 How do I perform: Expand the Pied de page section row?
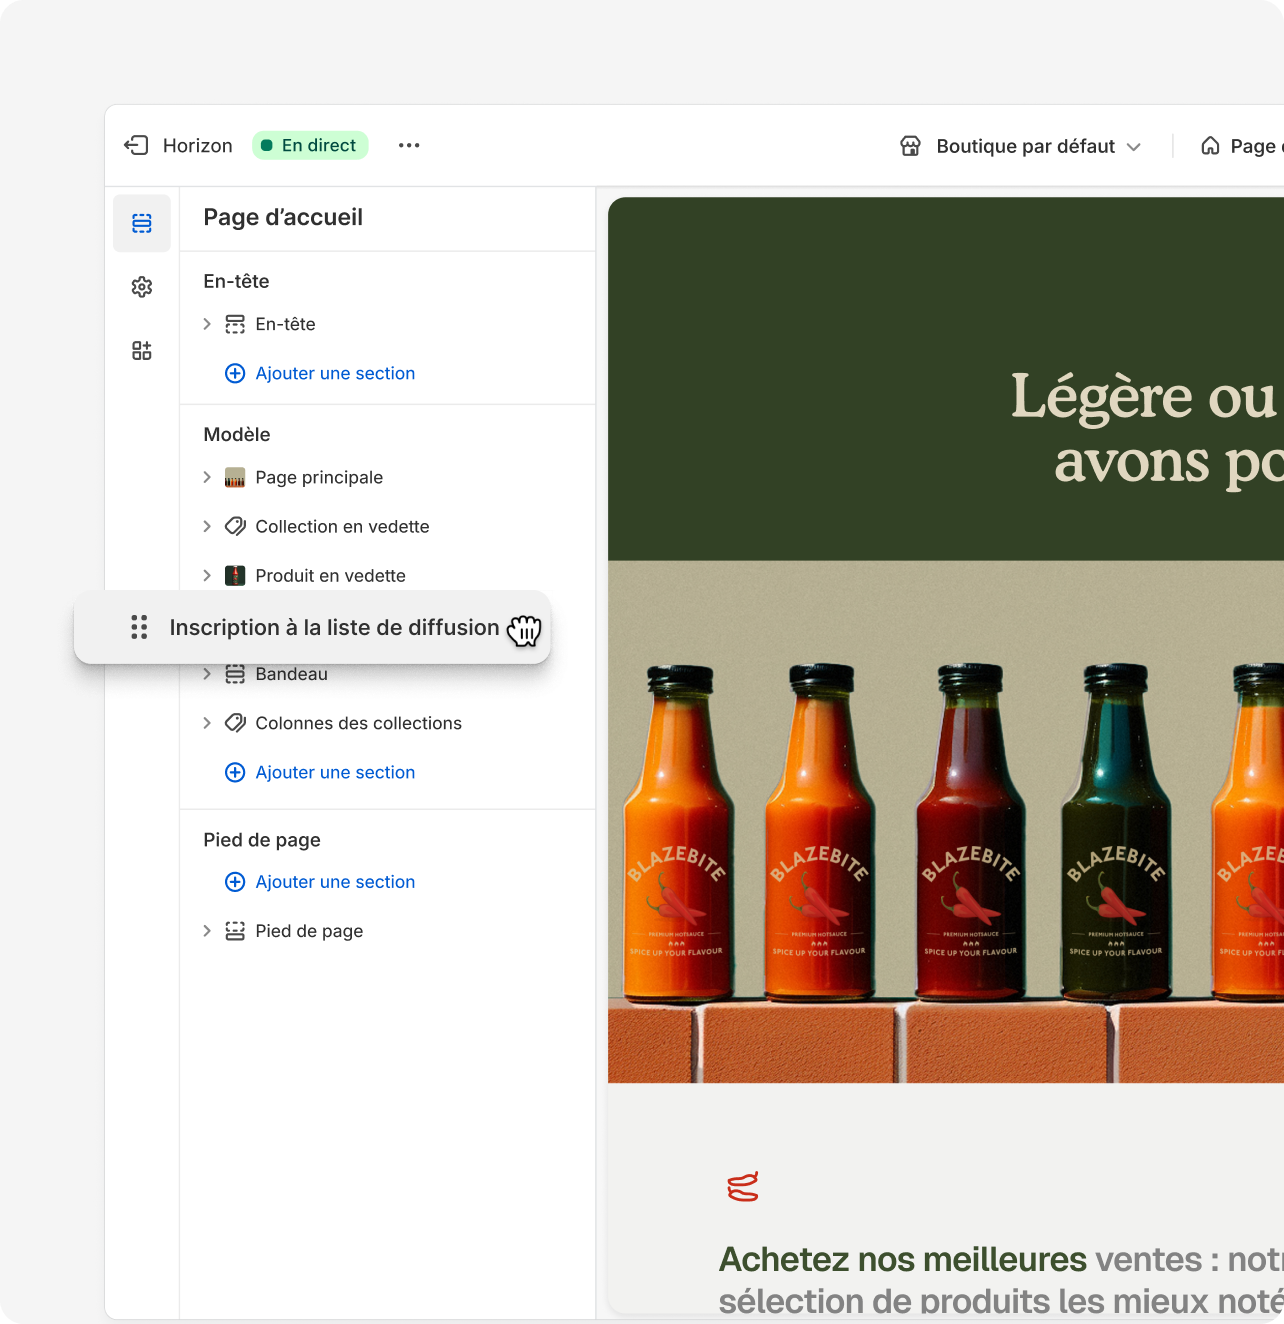207,931
